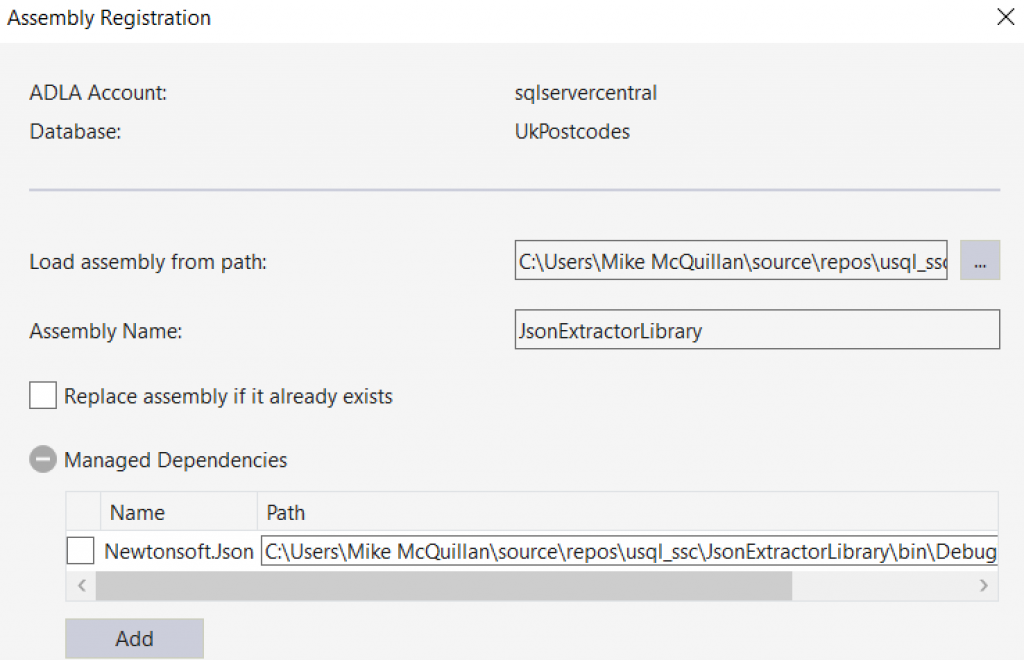Screen dimensions: 1024x660
Task: Click the Add dependency button
Action: [x=134, y=638]
